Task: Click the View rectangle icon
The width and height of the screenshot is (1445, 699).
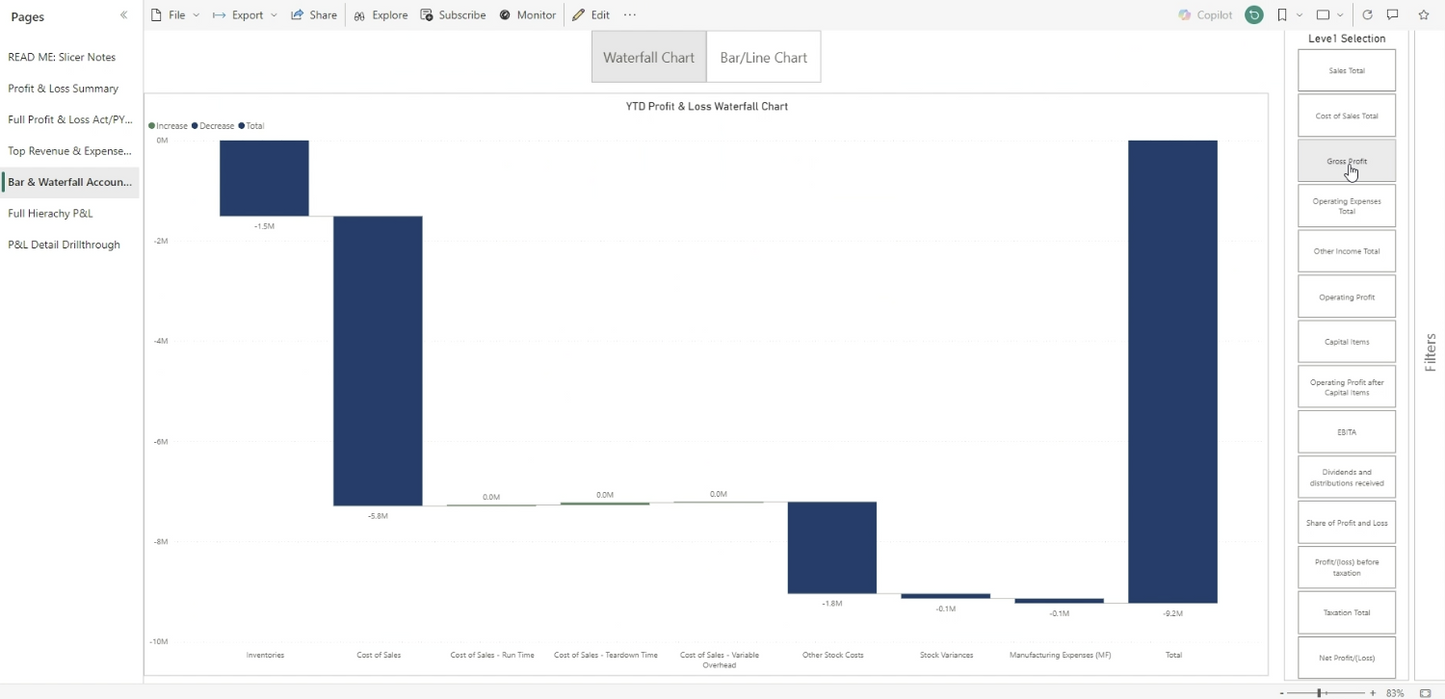Action: coord(1323,15)
